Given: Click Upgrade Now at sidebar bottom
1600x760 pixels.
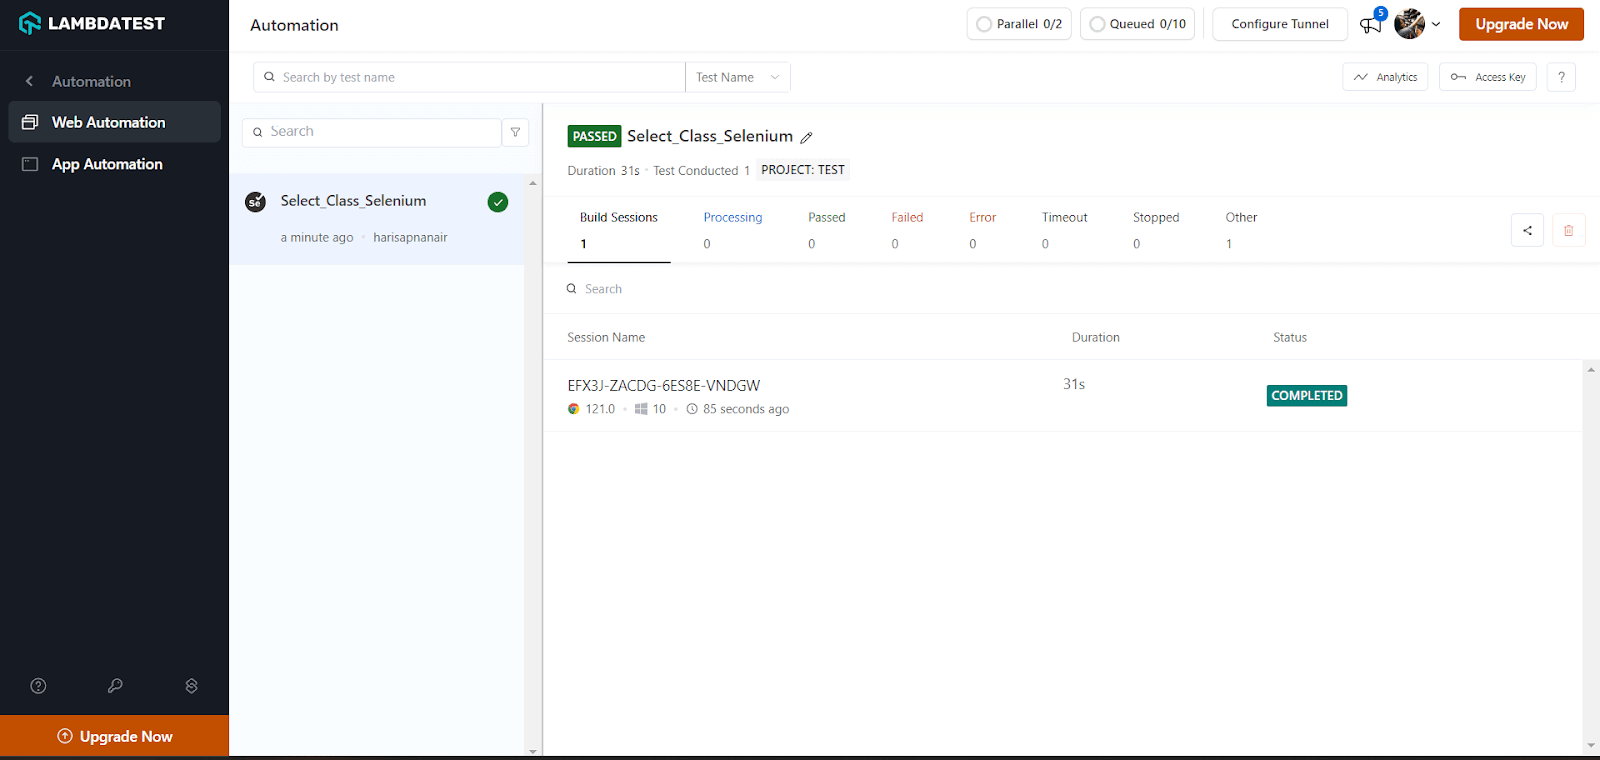Looking at the screenshot, I should point(114,736).
